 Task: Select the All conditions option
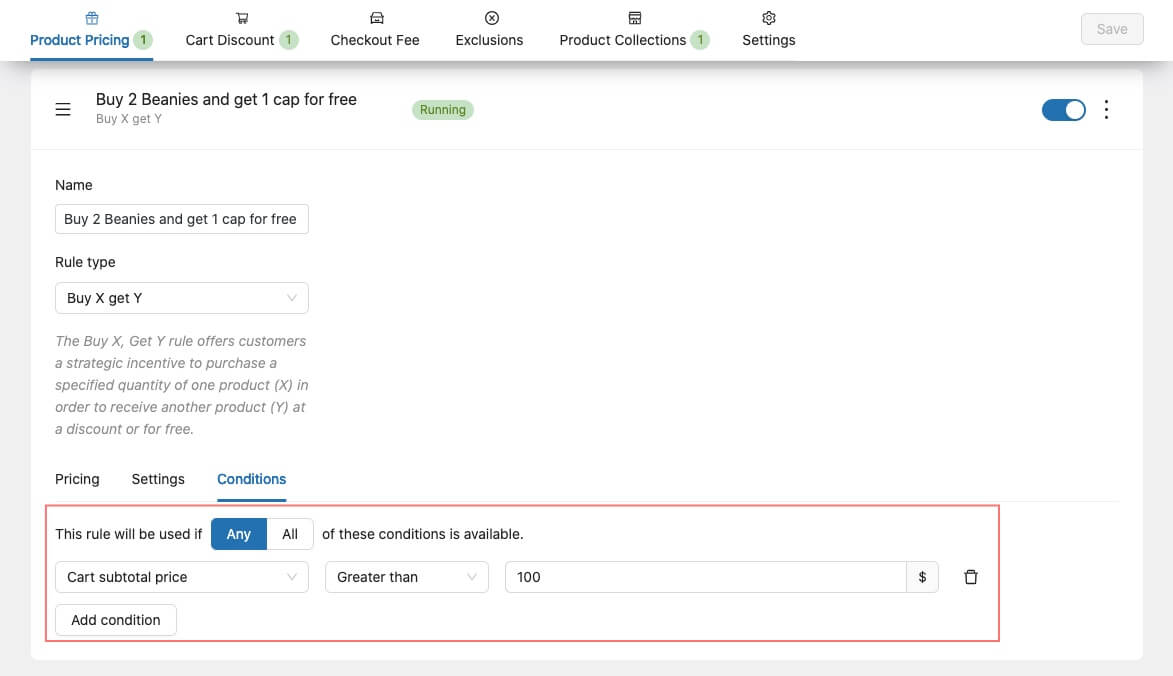[290, 534]
